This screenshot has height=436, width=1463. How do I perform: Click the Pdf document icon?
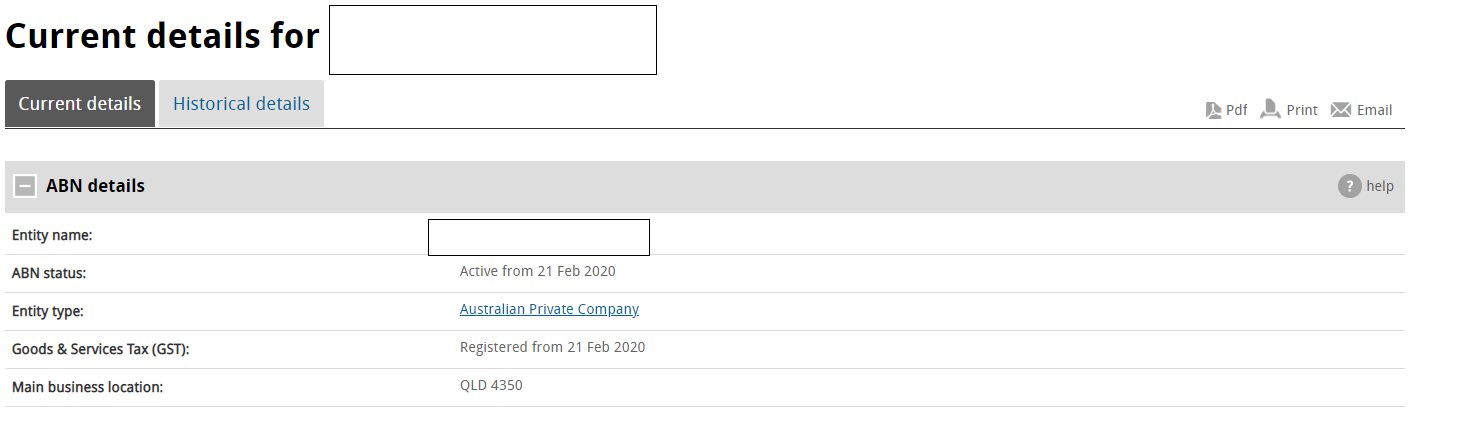click(1214, 110)
